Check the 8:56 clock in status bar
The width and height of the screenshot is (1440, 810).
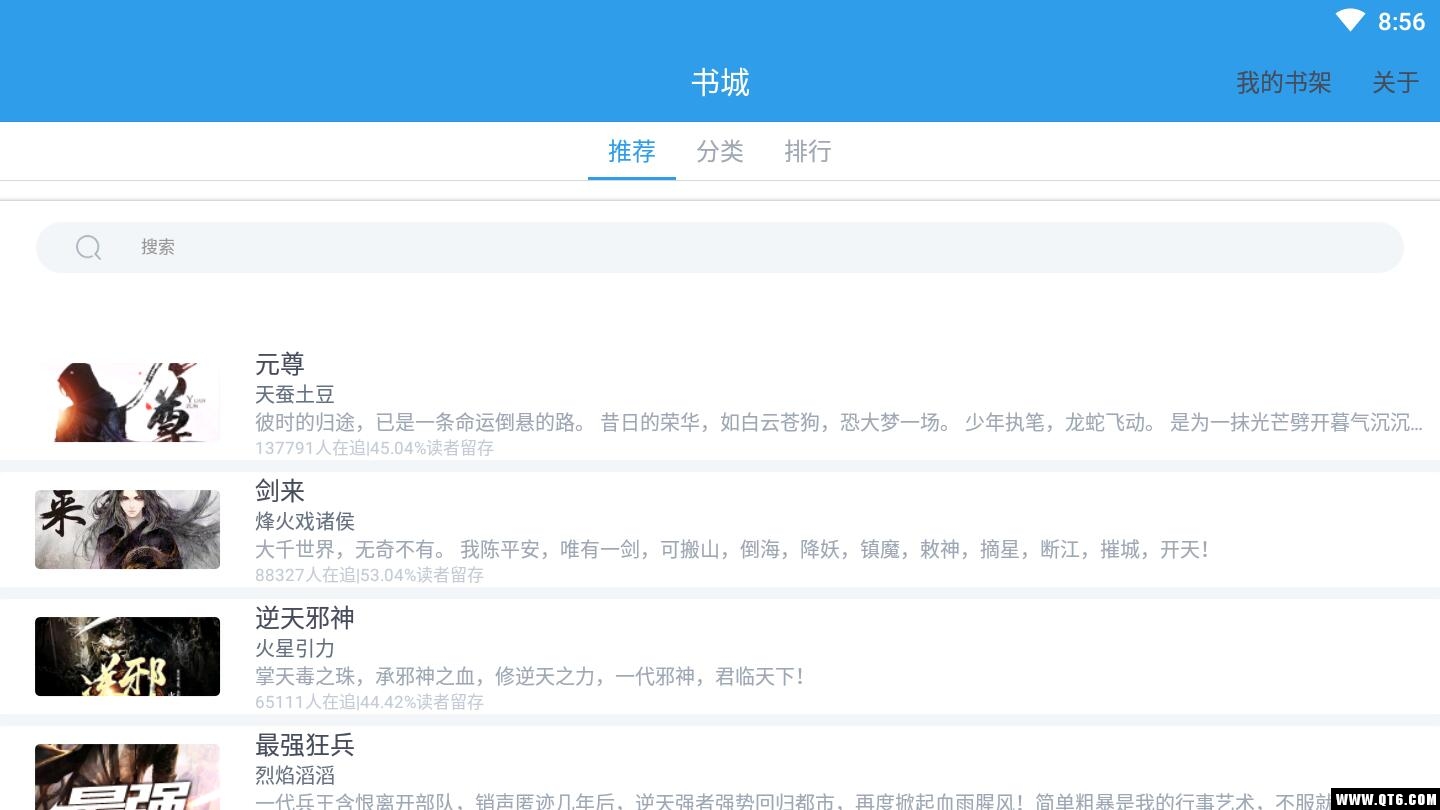click(x=1401, y=22)
